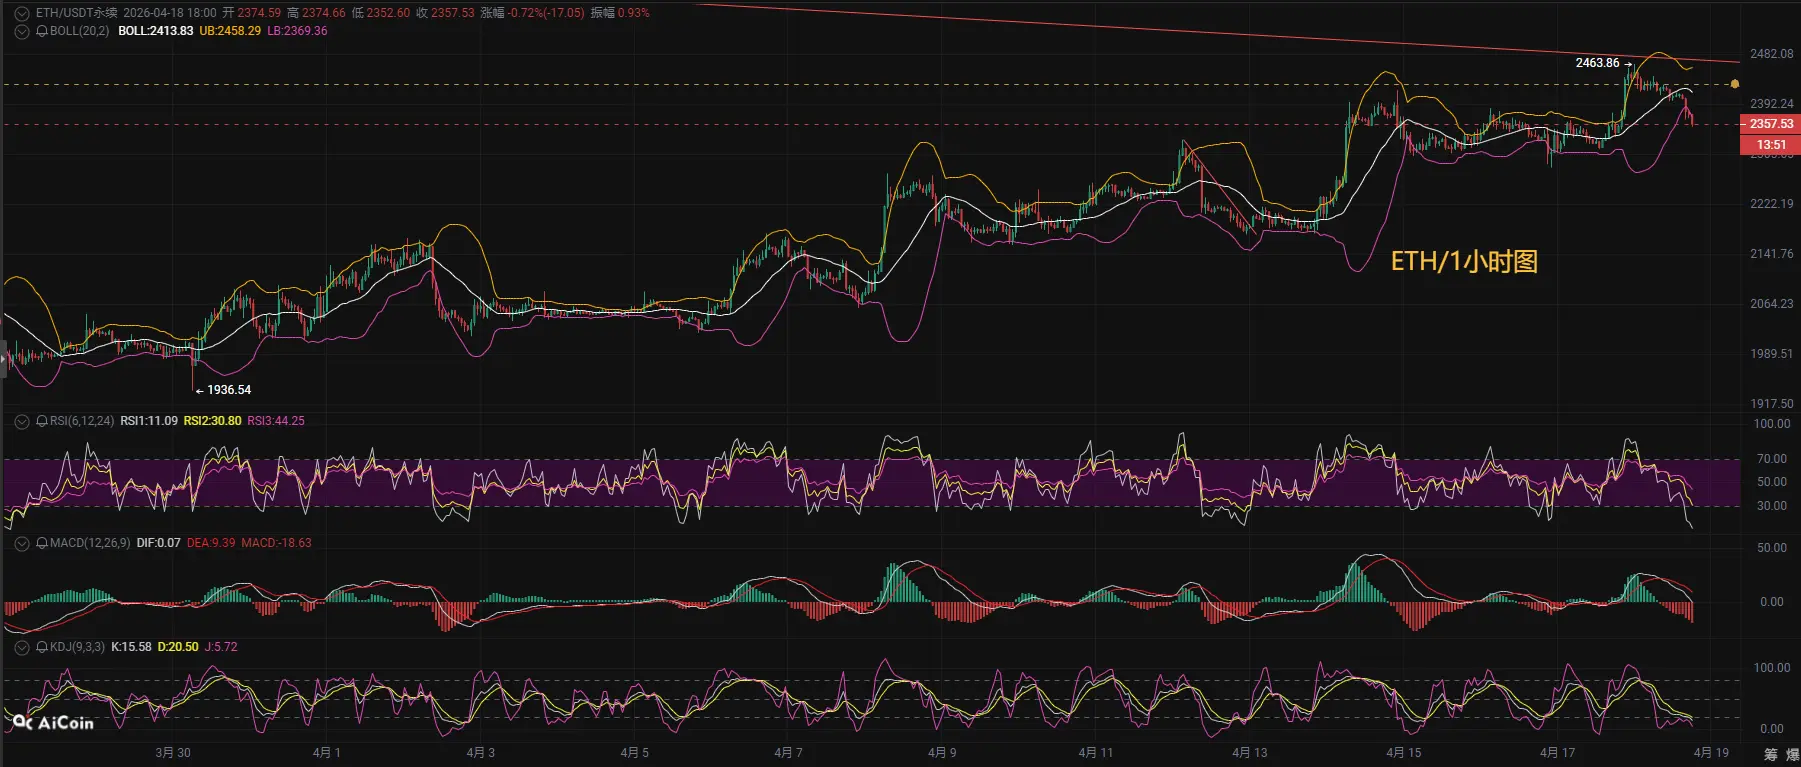Click the 1917.50 price axis label
The height and width of the screenshot is (767, 1801).
click(x=1771, y=404)
